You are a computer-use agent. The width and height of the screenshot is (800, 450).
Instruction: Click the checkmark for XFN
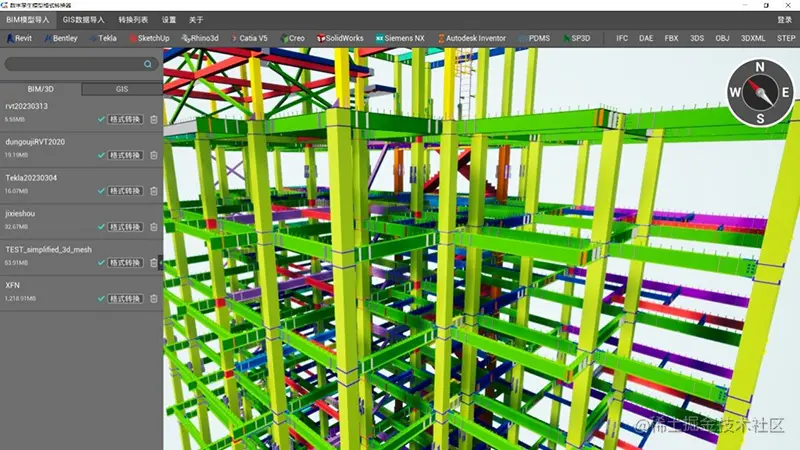pos(101,298)
